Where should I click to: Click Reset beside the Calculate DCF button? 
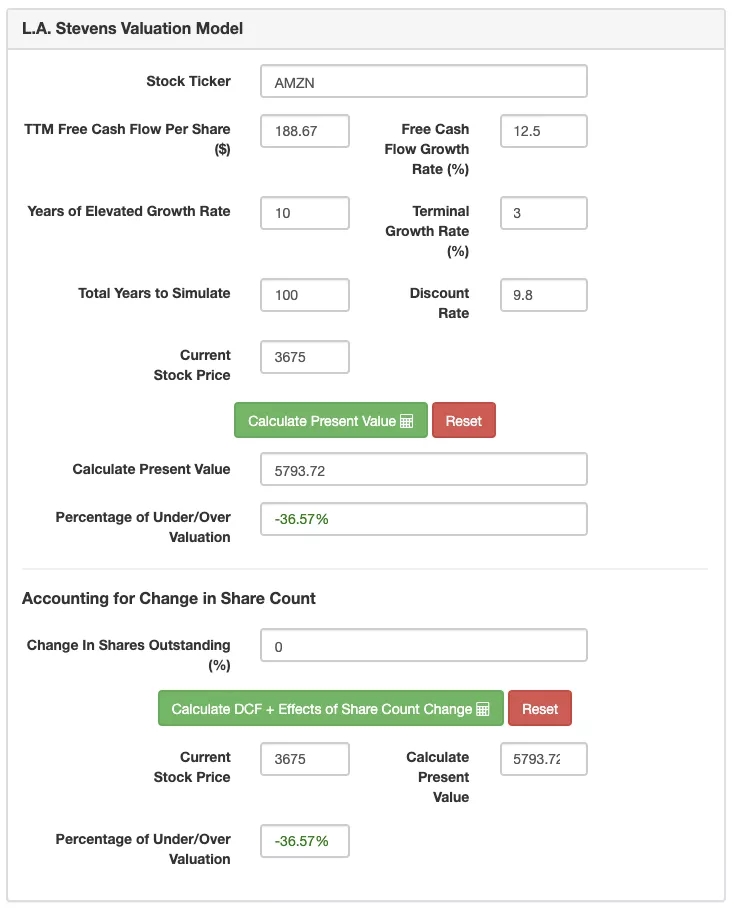tap(540, 709)
